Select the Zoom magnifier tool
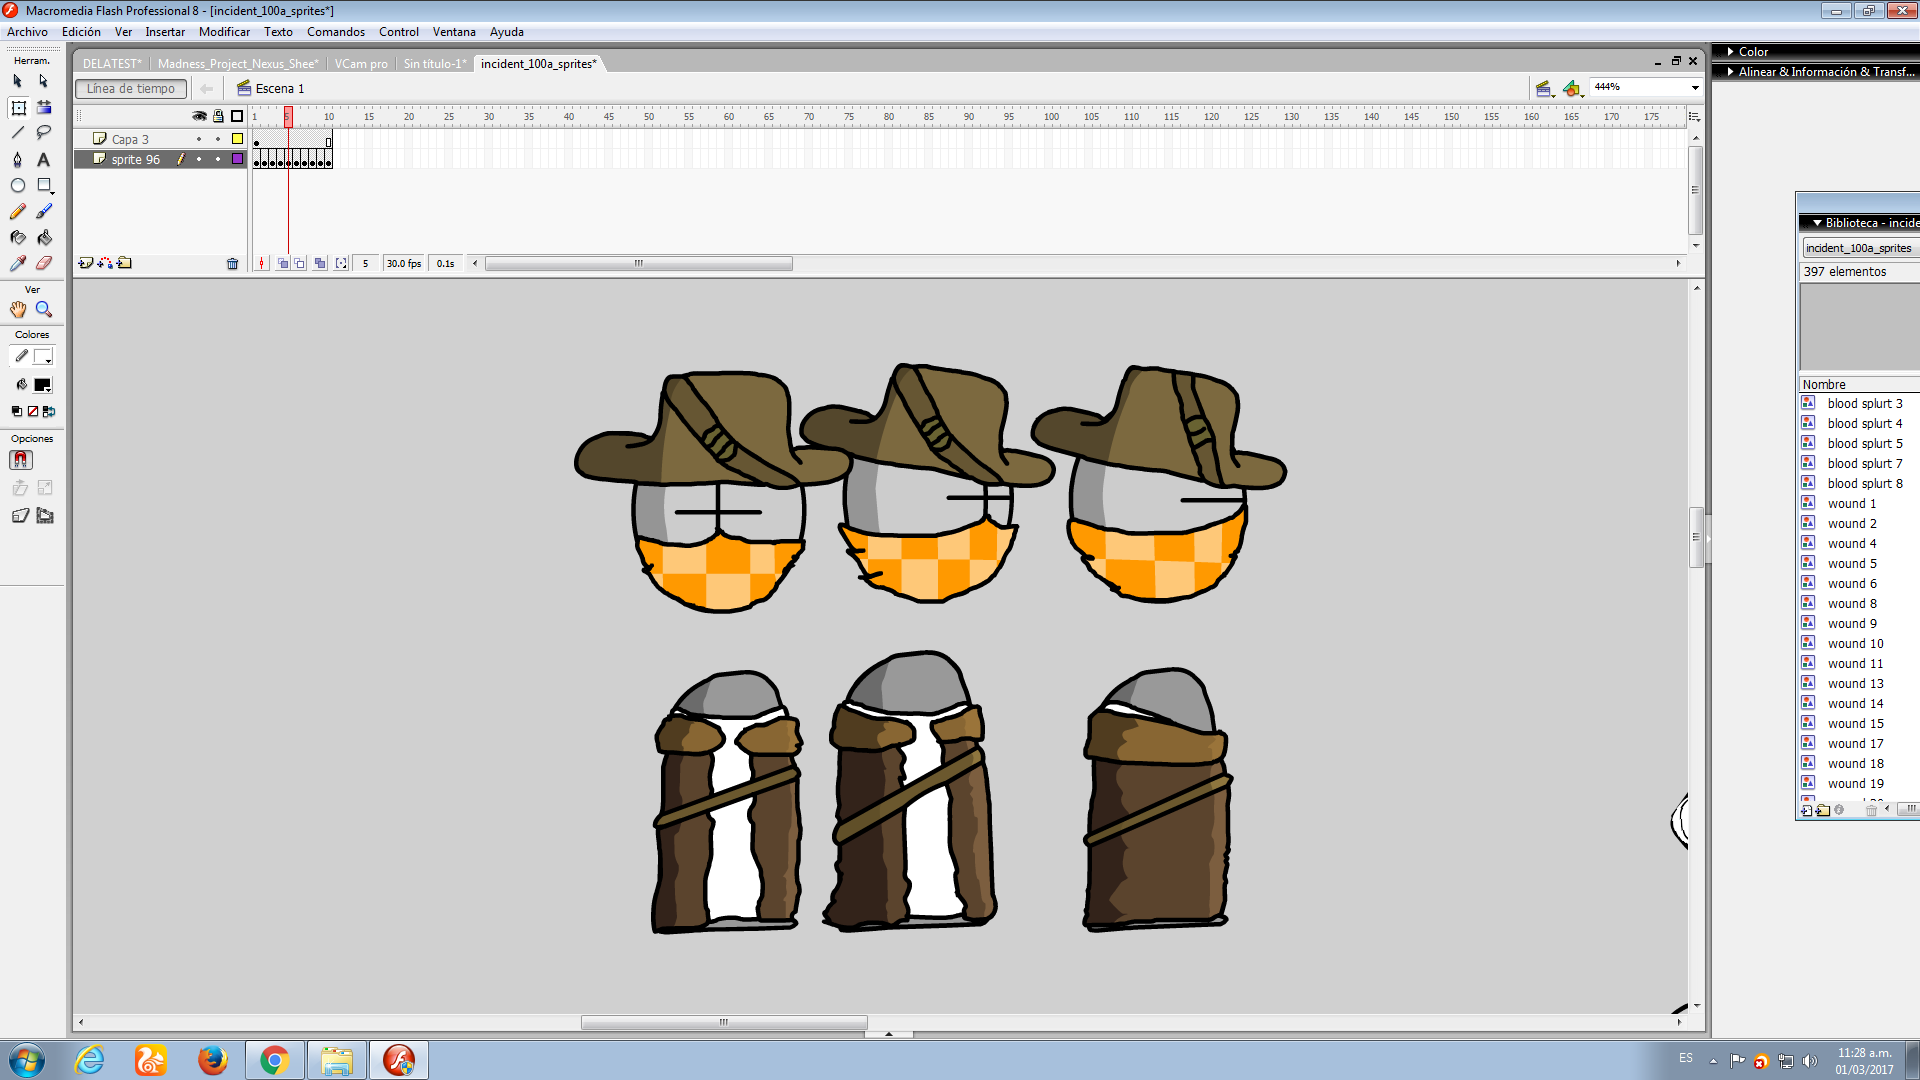This screenshot has height=1080, width=1920. pyautogui.click(x=44, y=309)
